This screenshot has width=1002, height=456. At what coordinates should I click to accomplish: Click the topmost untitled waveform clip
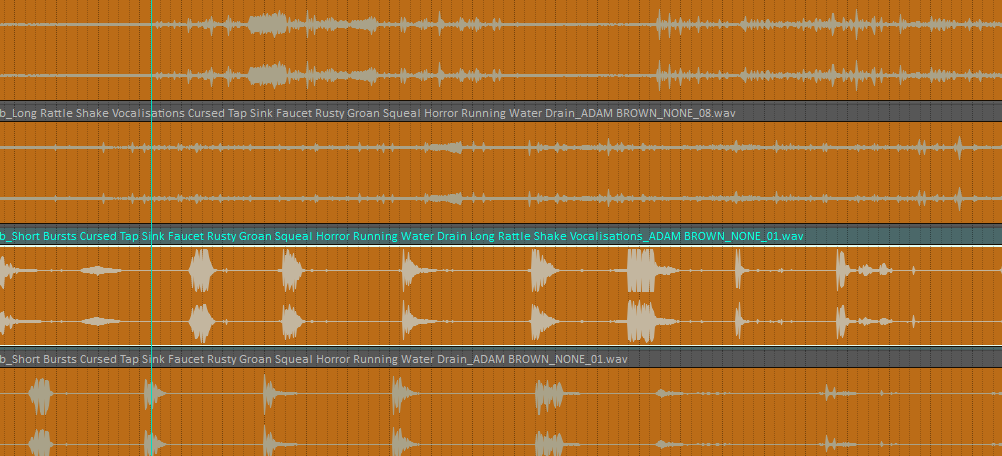tap(501, 50)
